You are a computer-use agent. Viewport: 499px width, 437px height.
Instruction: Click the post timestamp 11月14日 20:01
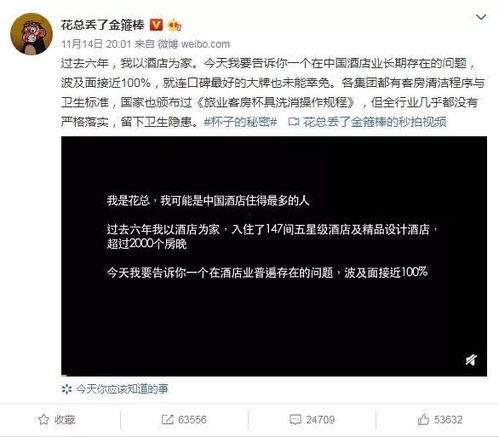pos(96,44)
